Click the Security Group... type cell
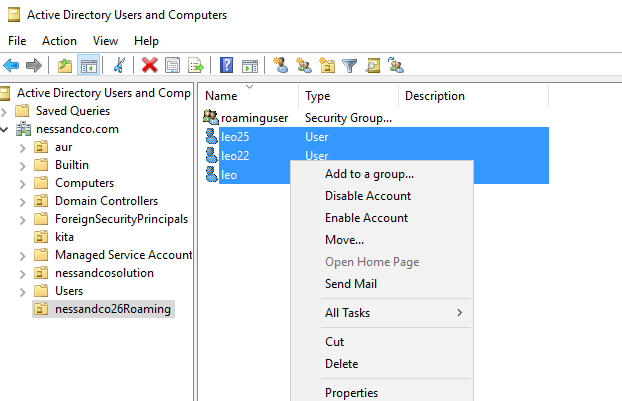Image resolution: width=622 pixels, height=401 pixels. (348, 118)
